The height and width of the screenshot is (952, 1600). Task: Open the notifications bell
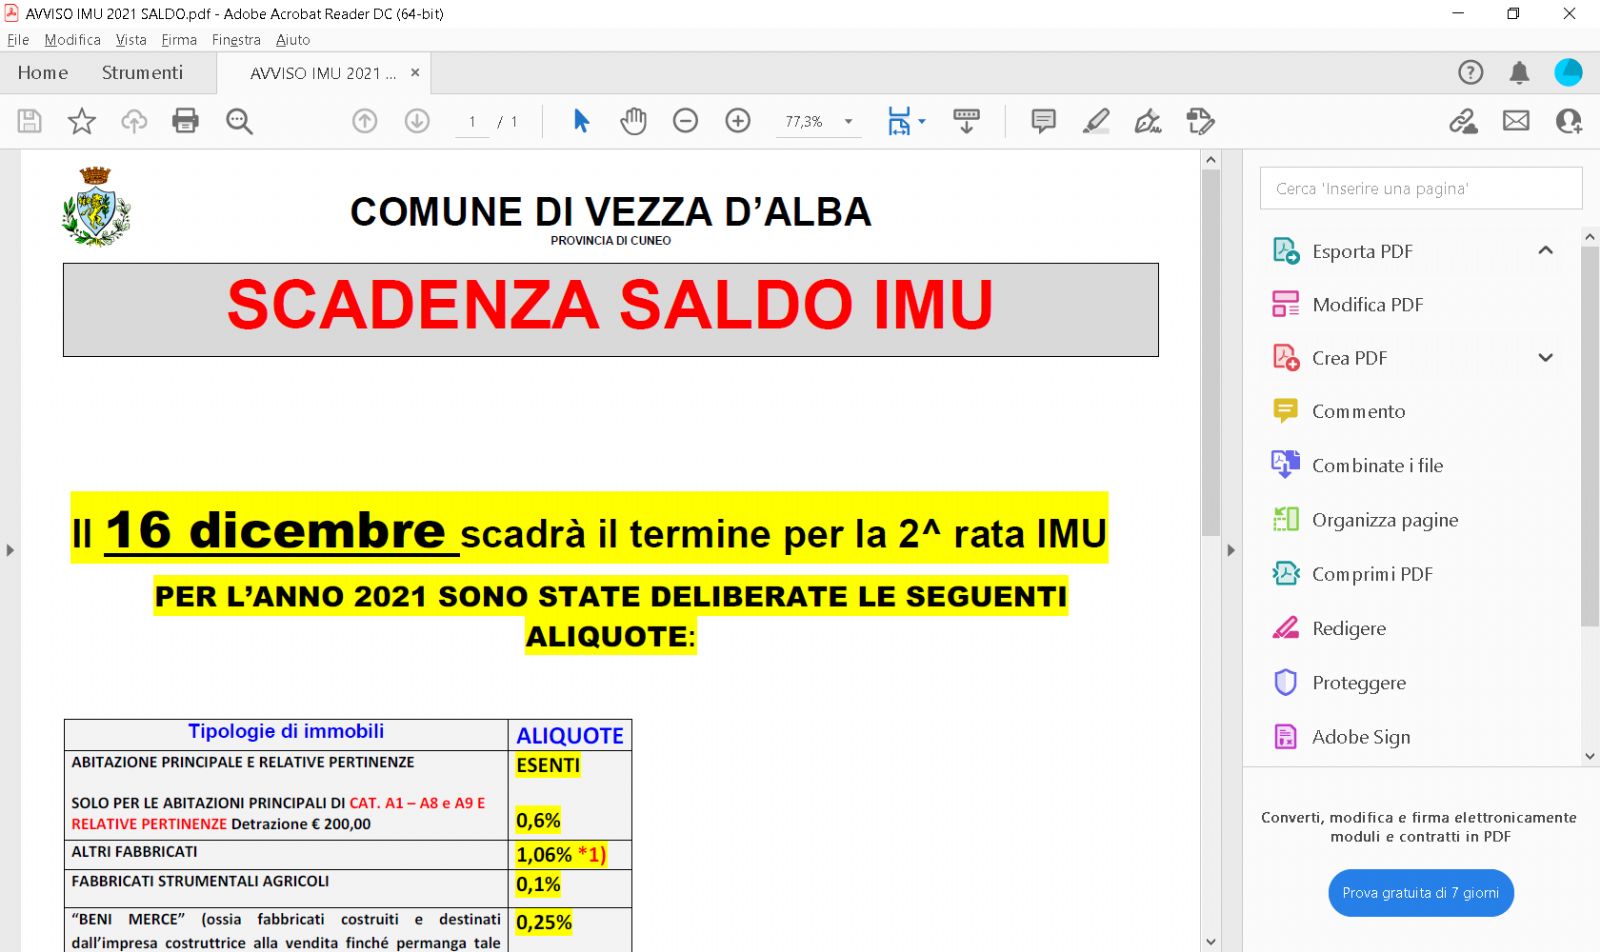coord(1519,72)
